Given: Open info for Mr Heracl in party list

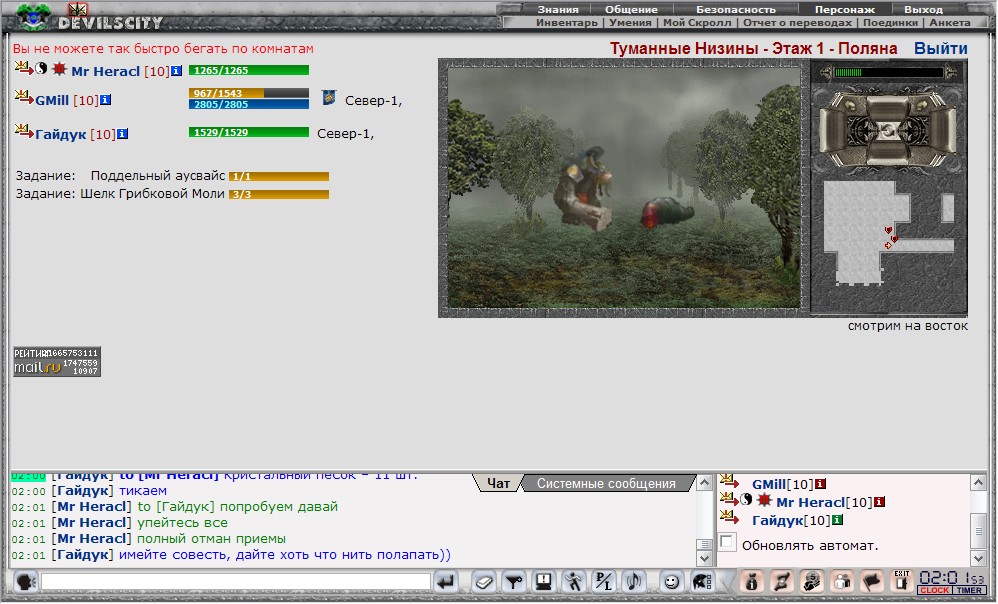Looking at the screenshot, I should tap(176, 71).
